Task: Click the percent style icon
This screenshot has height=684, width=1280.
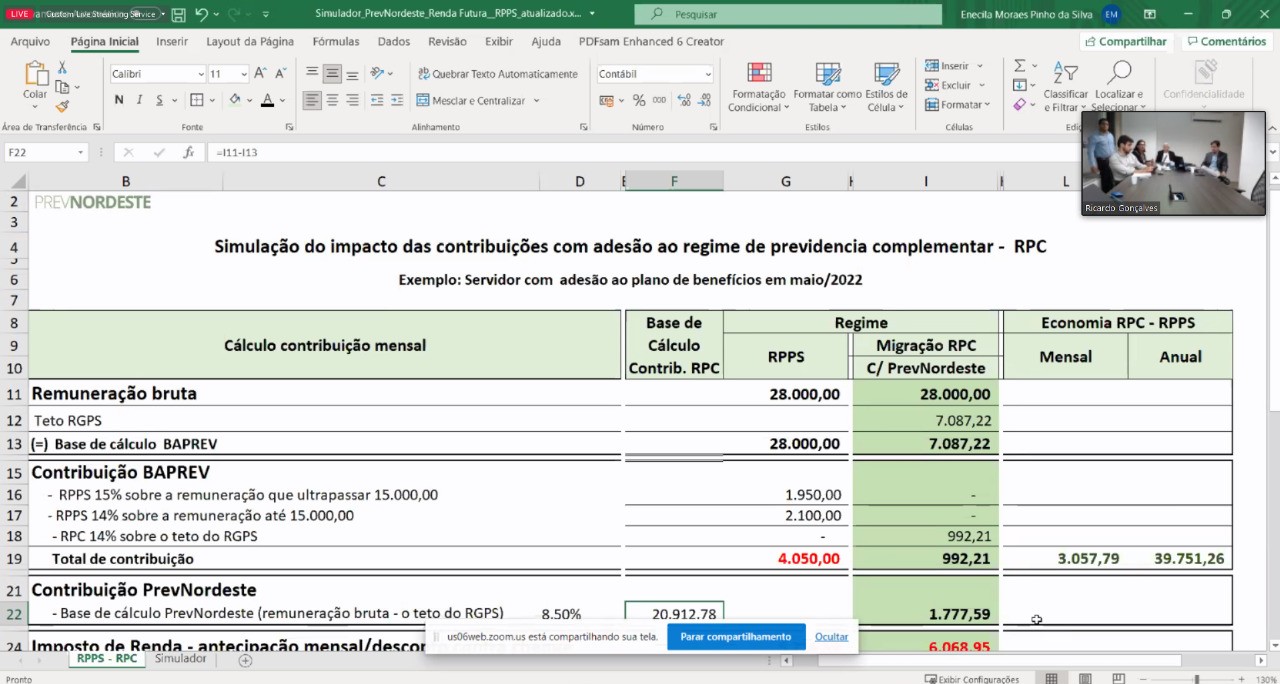Action: click(640, 100)
